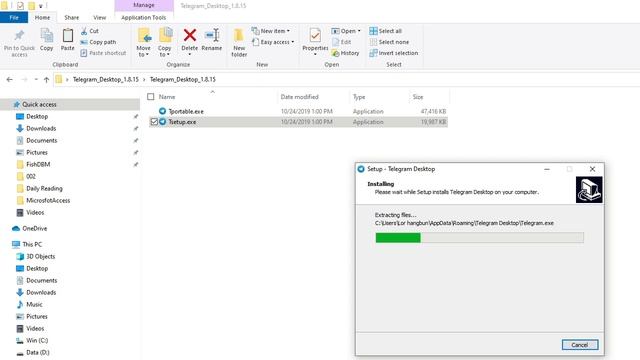The height and width of the screenshot is (360, 640).
Task: Go up one folder level arrow
Action: [x=47, y=80]
